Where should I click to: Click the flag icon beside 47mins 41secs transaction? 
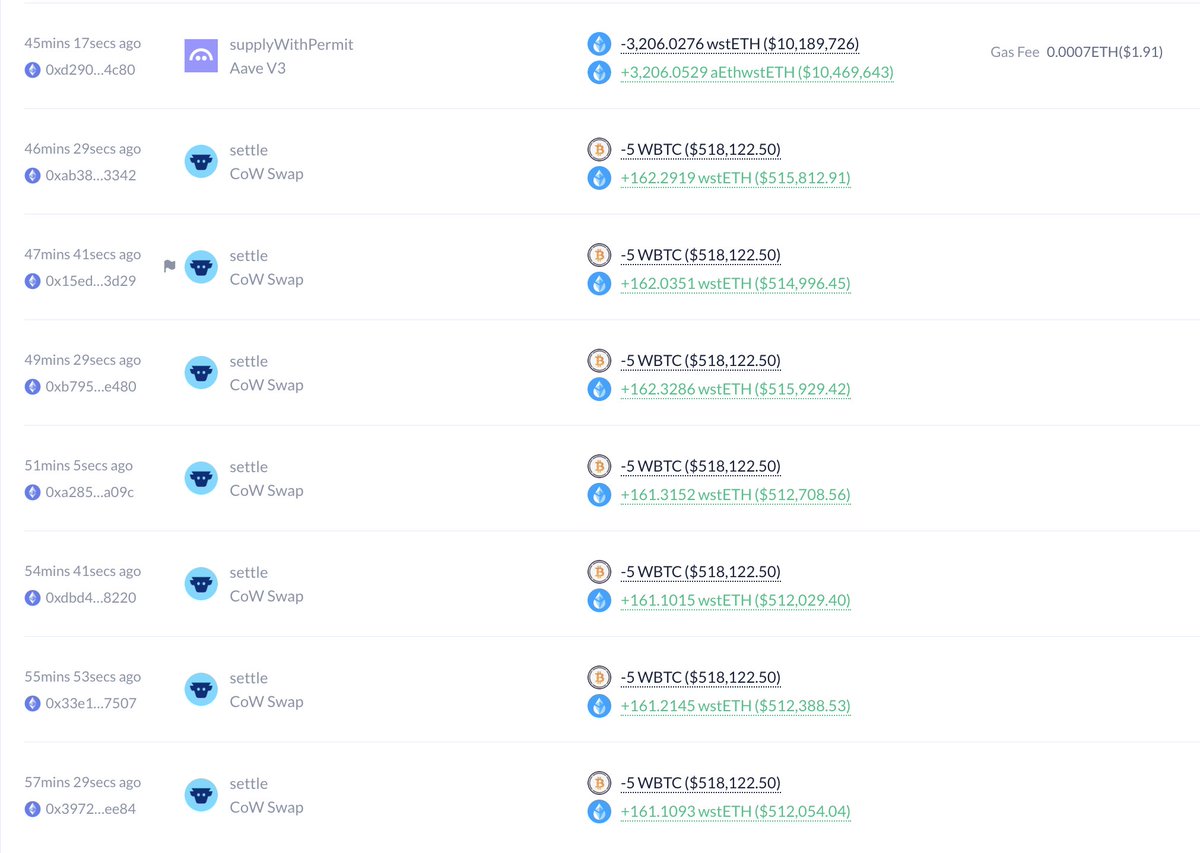[x=169, y=266]
